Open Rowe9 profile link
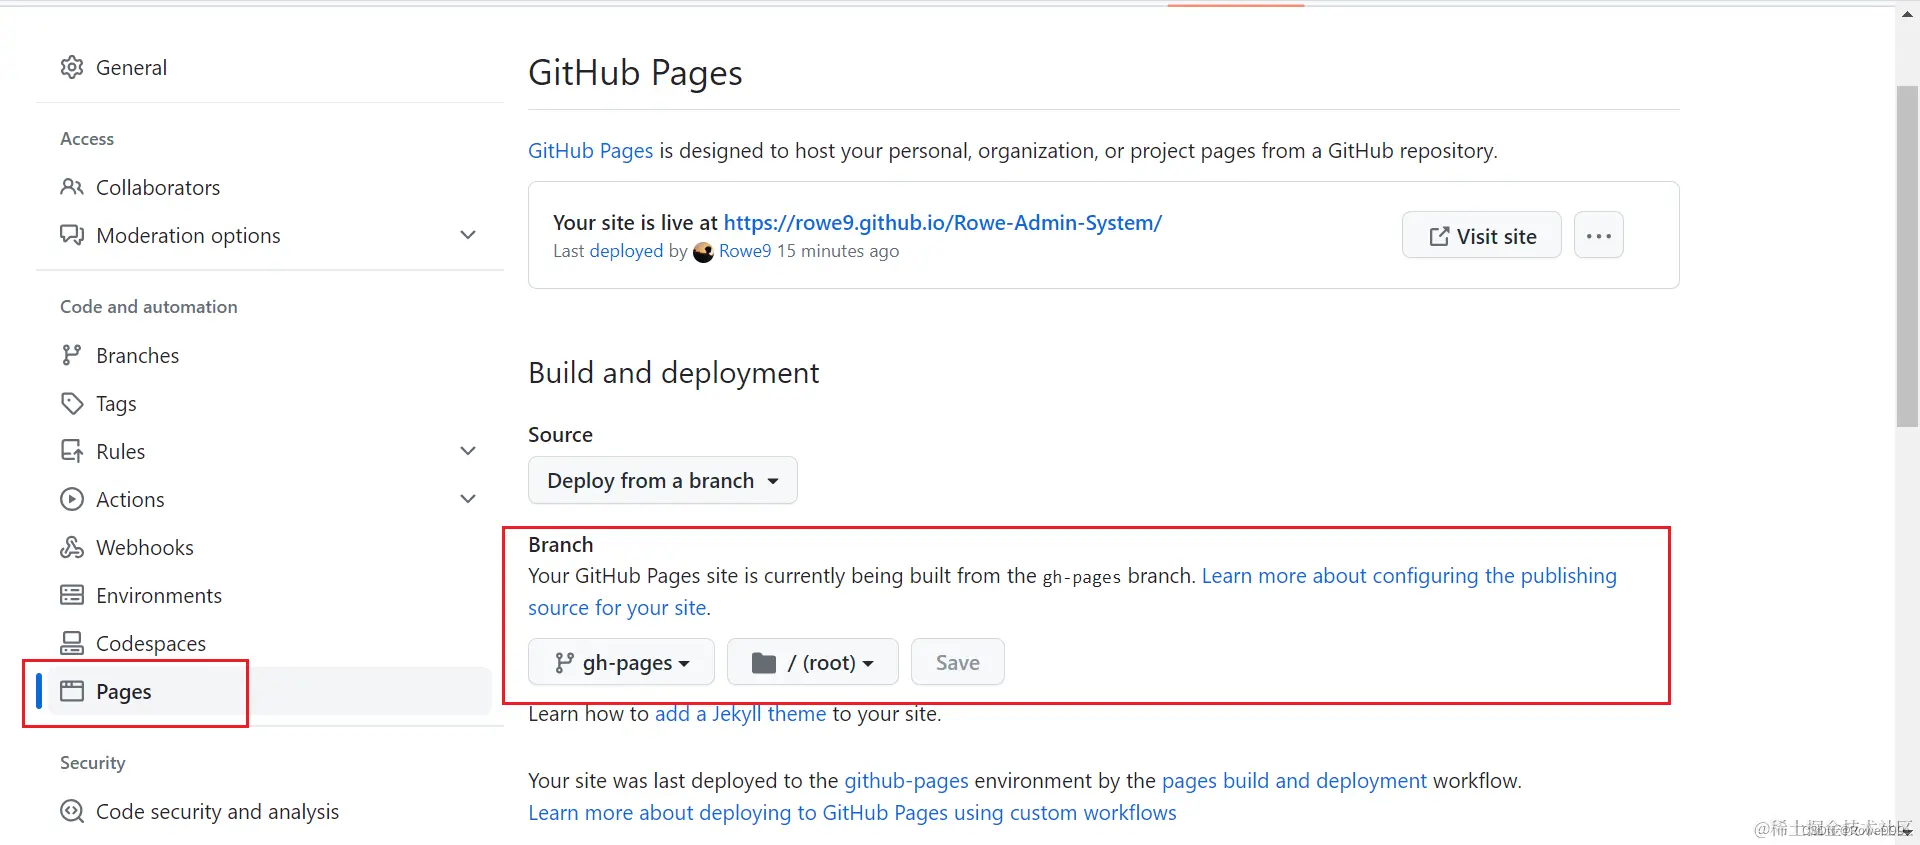This screenshot has width=1920, height=845. click(745, 251)
